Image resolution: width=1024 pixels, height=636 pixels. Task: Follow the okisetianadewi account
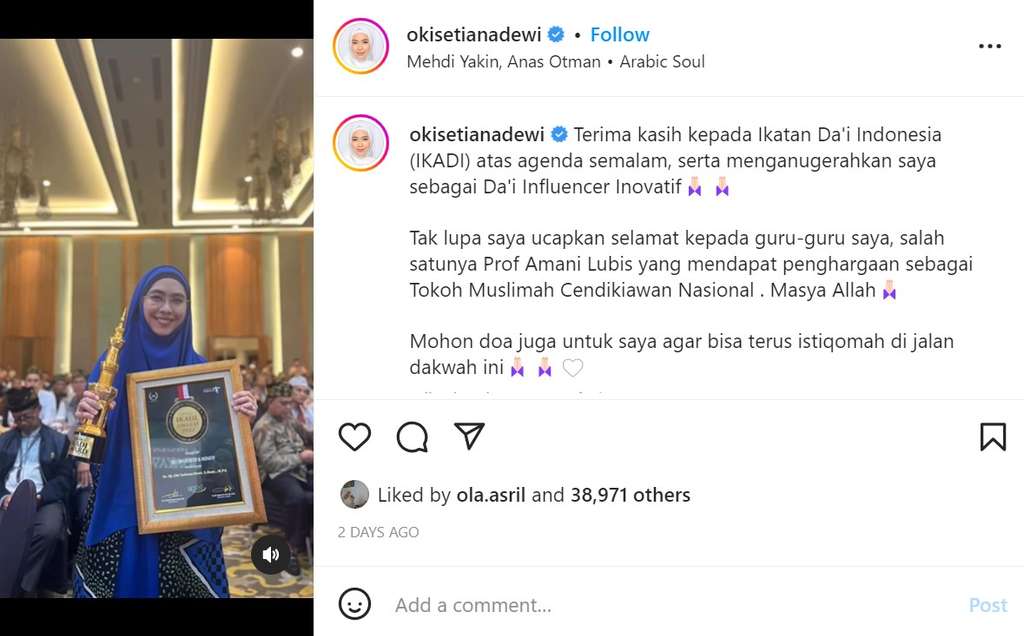pyautogui.click(x=620, y=35)
